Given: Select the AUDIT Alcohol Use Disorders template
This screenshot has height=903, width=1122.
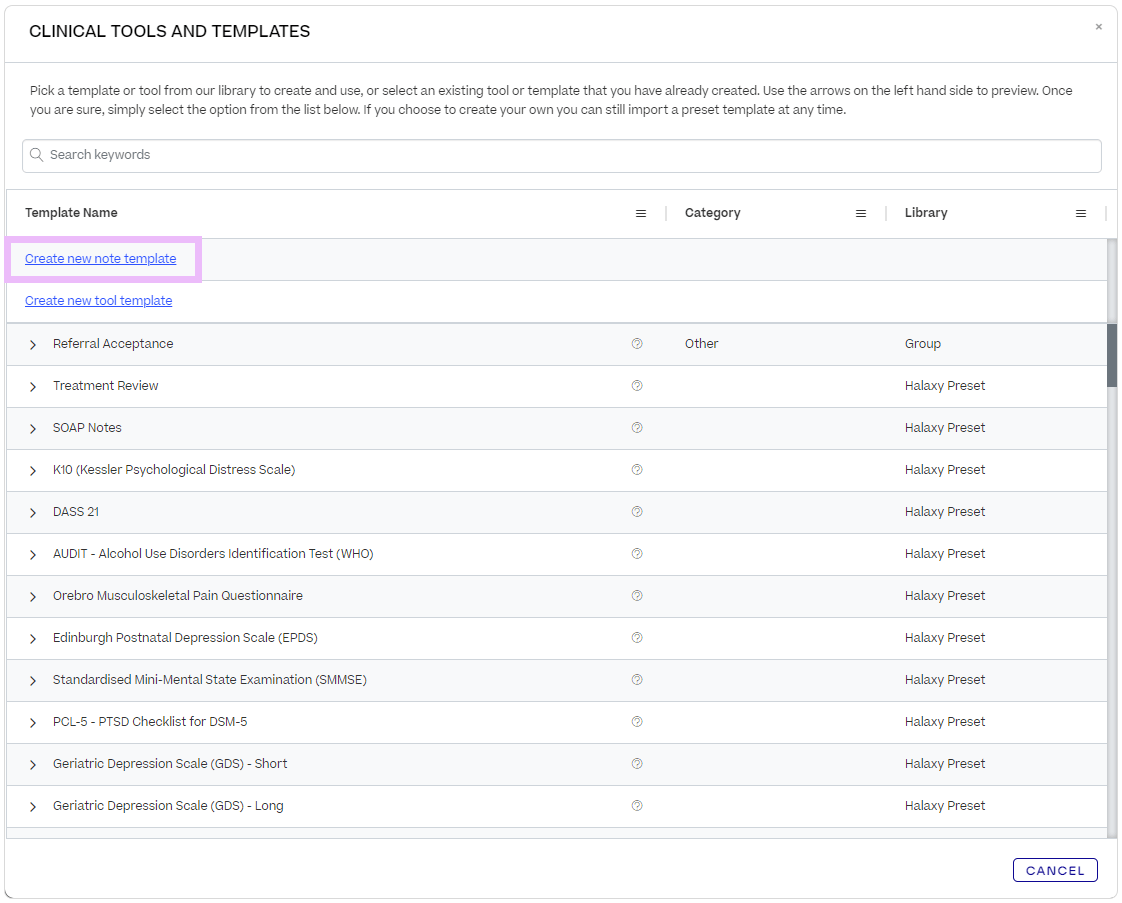Looking at the screenshot, I should [213, 554].
